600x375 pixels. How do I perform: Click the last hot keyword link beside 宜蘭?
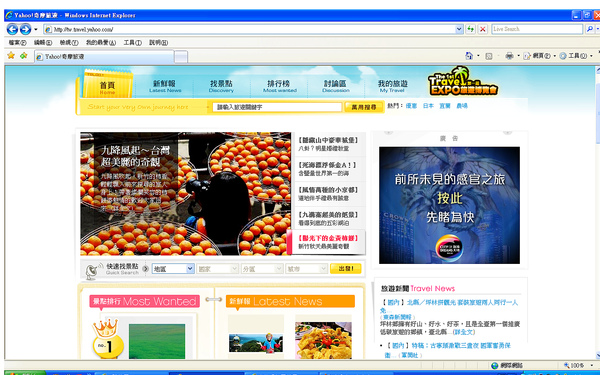click(x=462, y=106)
